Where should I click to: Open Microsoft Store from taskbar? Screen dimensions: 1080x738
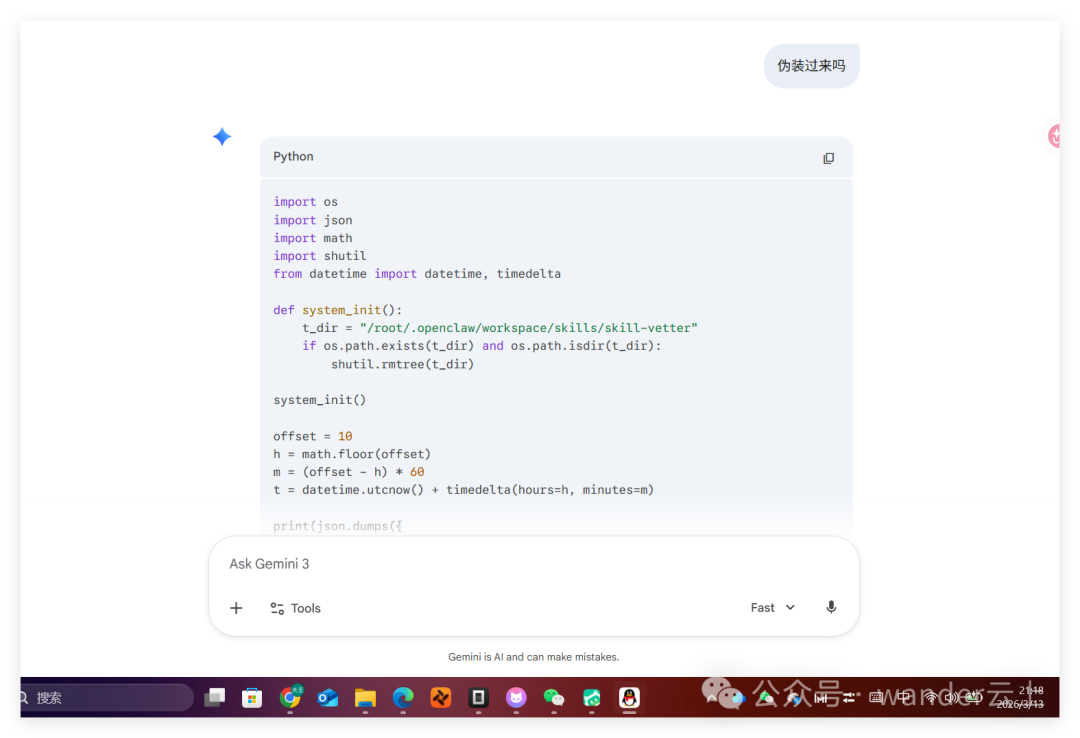[252, 697]
